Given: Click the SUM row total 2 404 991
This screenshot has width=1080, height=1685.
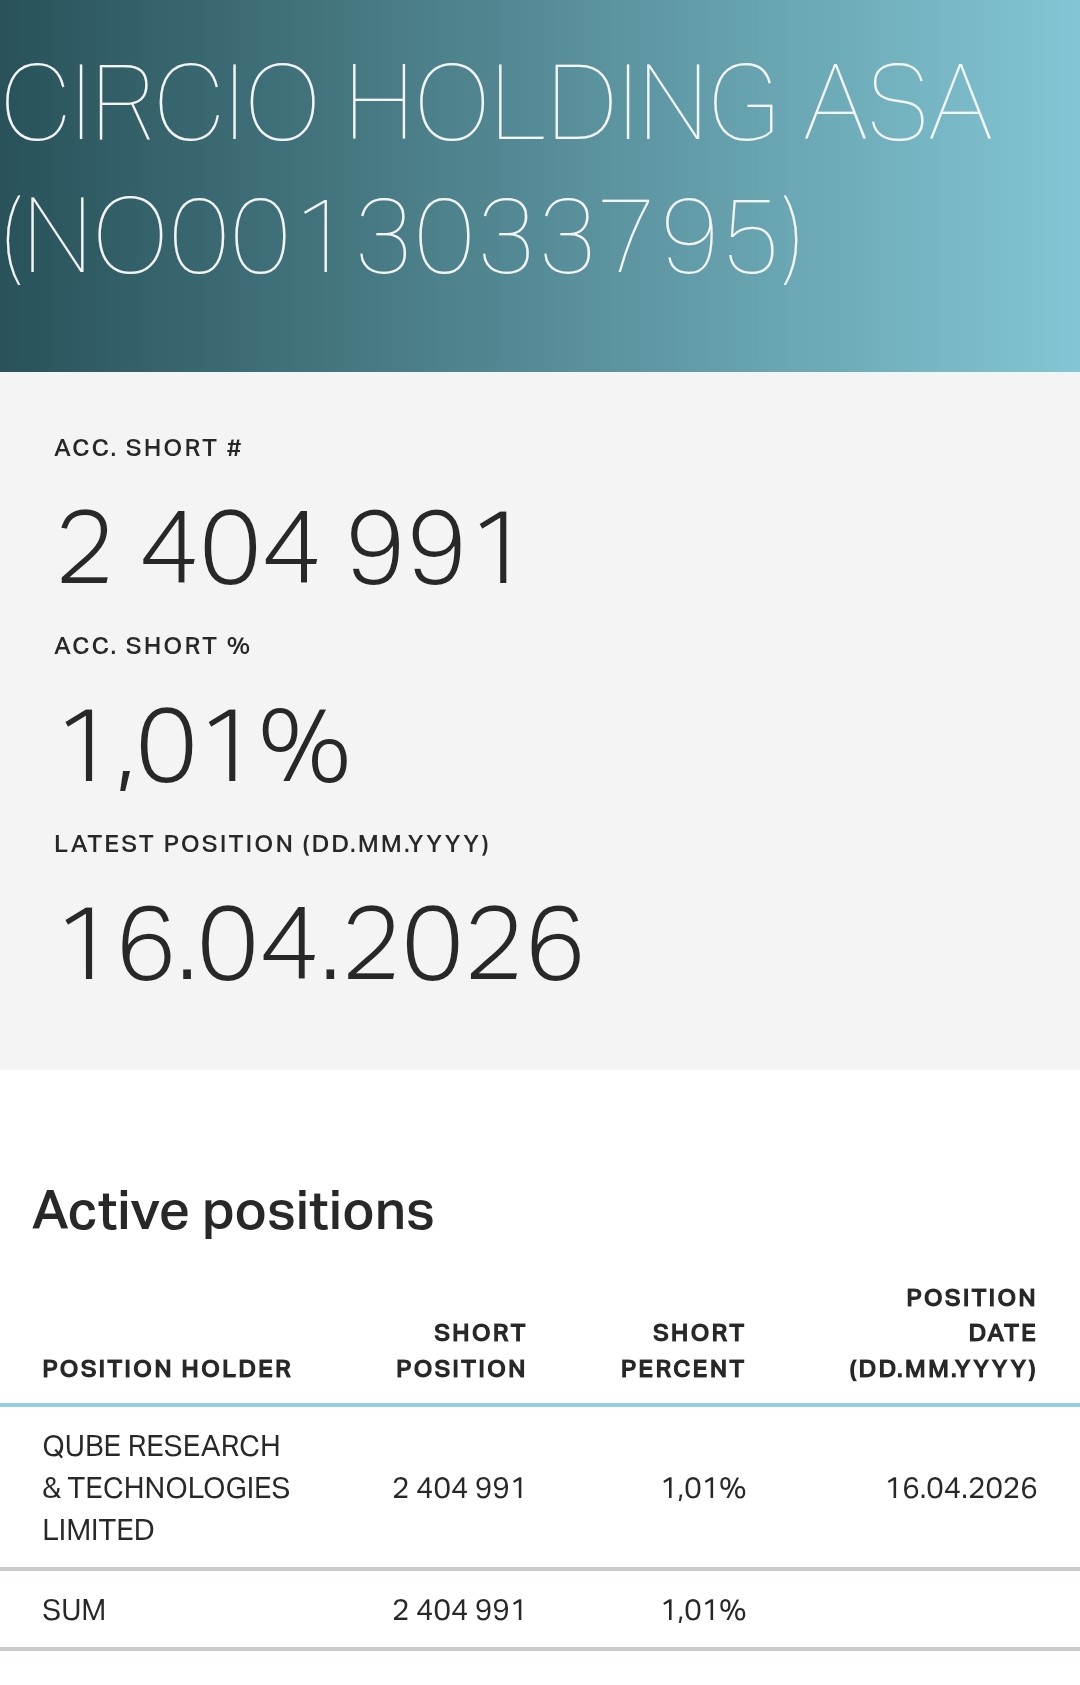Looking at the screenshot, I should 459,1610.
